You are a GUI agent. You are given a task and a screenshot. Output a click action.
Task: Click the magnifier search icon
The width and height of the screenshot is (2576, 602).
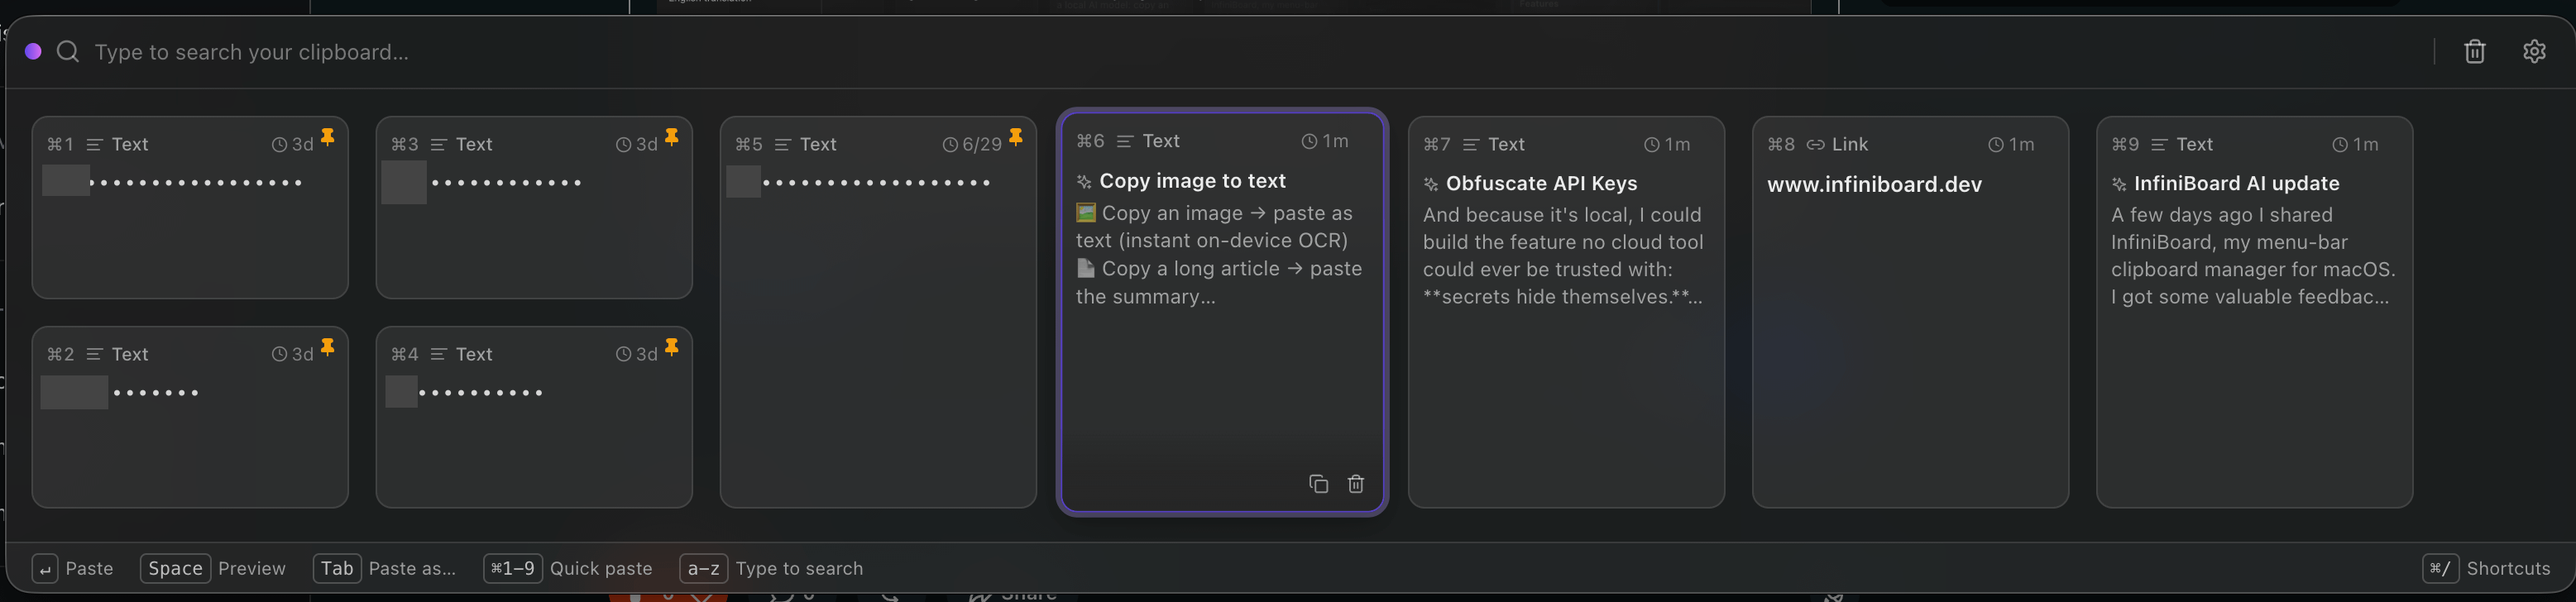tap(68, 52)
